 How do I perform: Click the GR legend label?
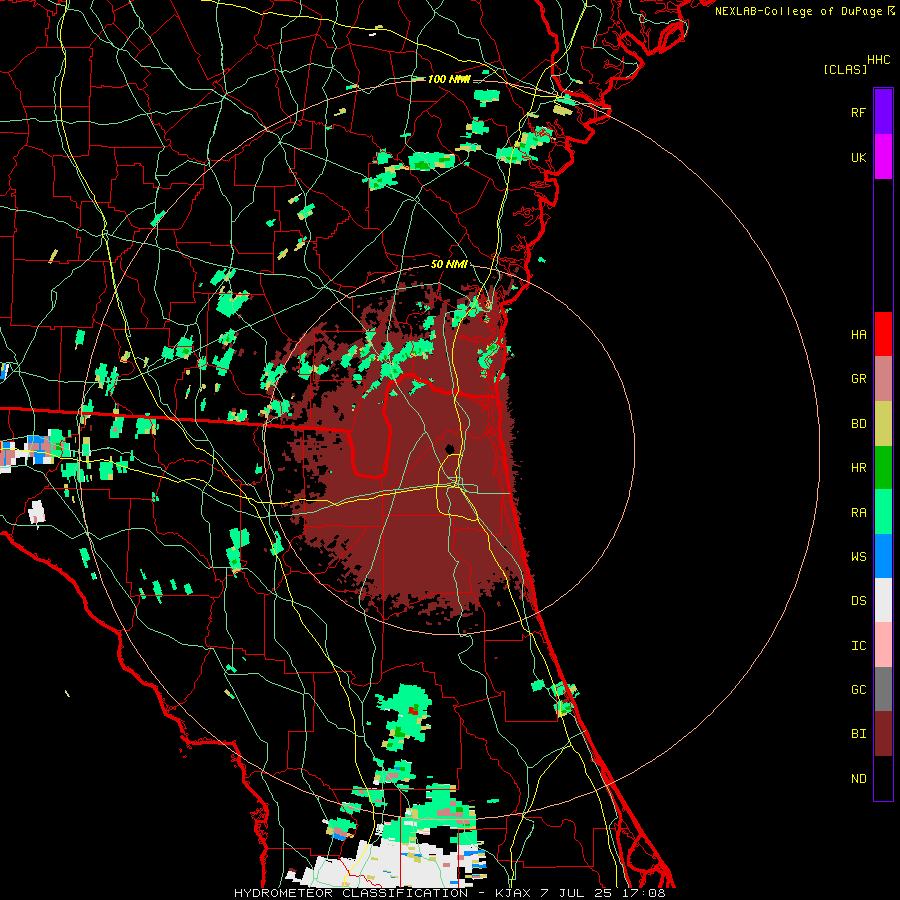[x=858, y=379]
